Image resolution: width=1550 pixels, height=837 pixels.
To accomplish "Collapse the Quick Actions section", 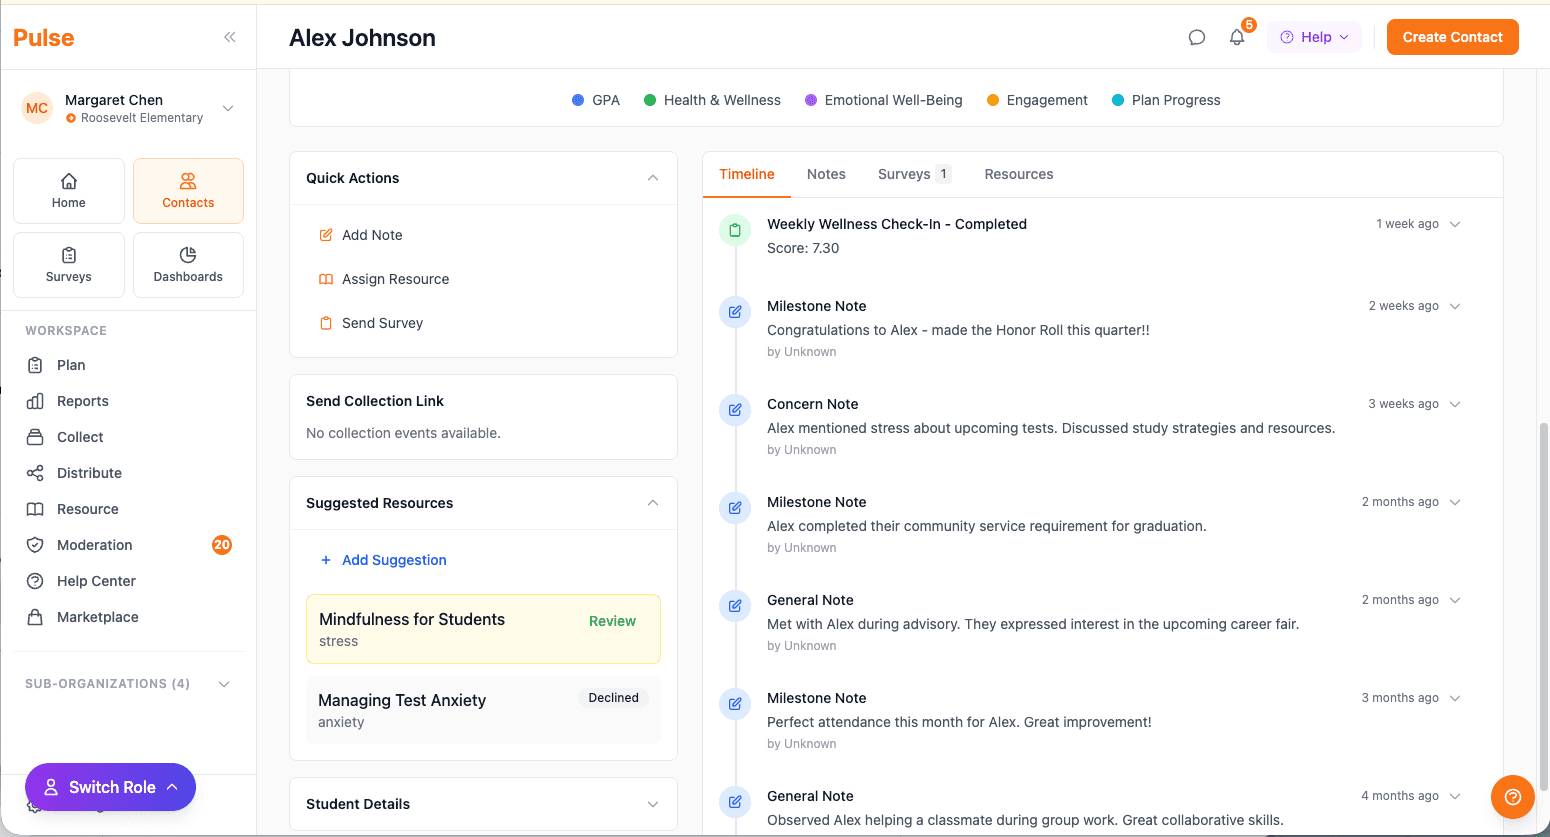I will 653,177.
